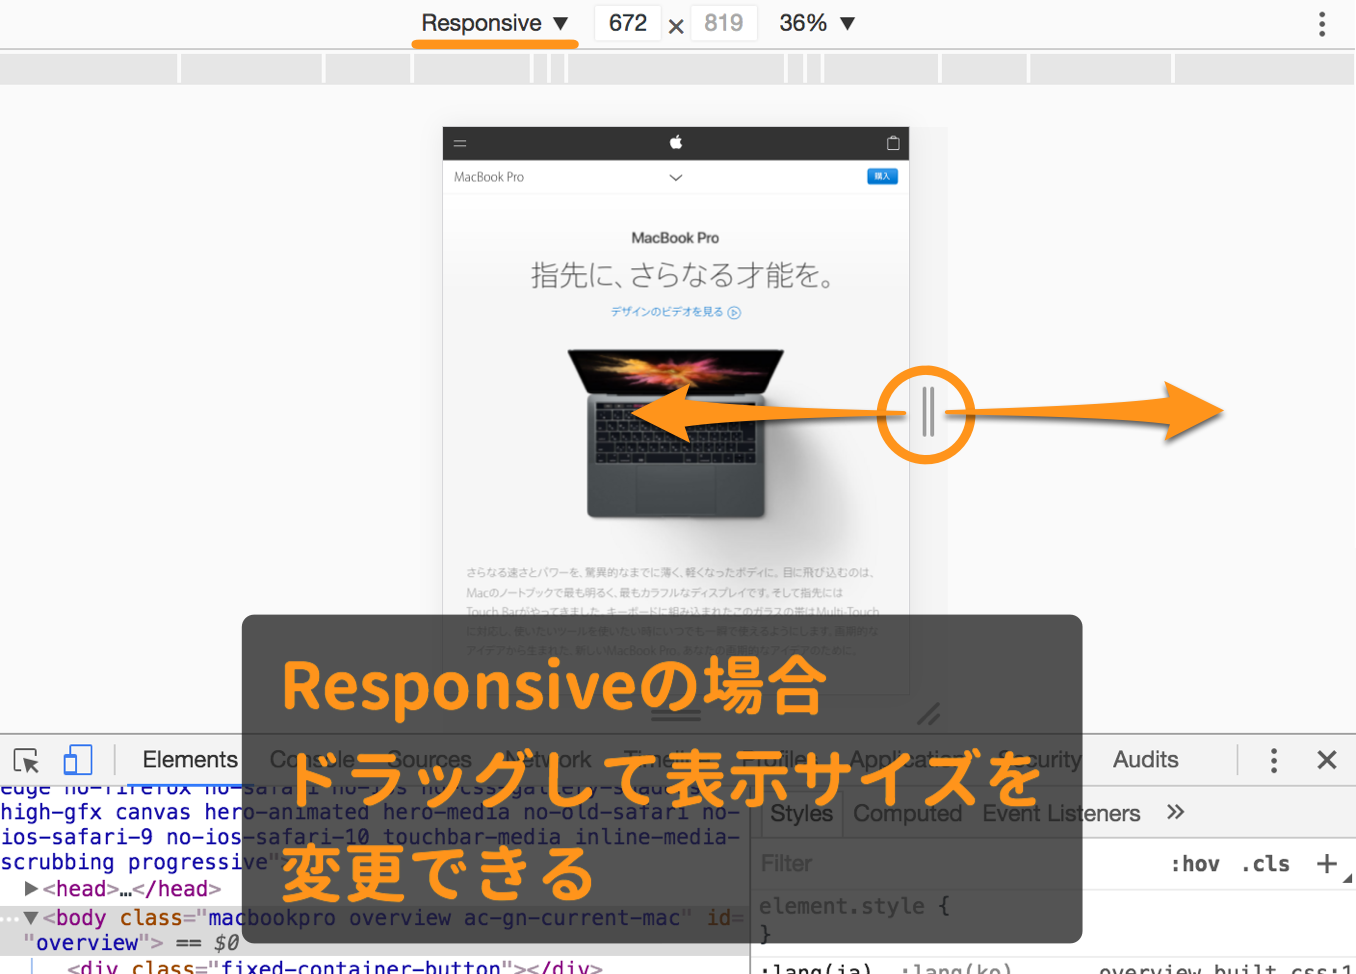Expand the MacBook Pro local nav chevron

coord(676,178)
